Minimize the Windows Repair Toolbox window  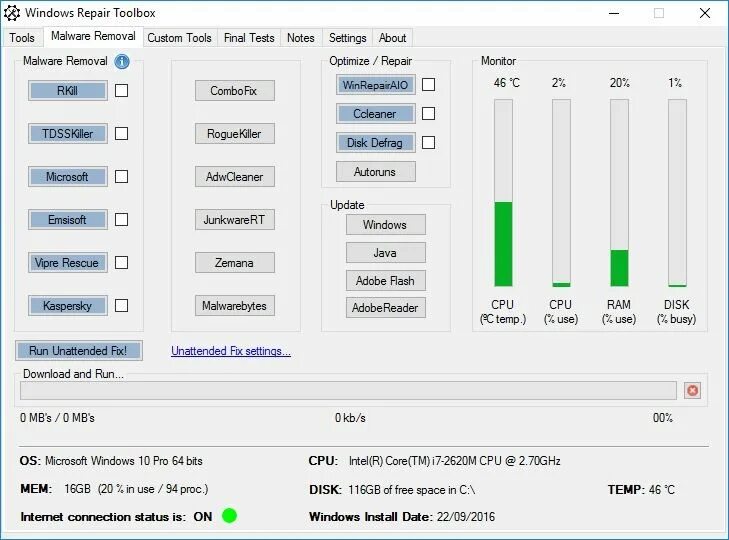(614, 13)
